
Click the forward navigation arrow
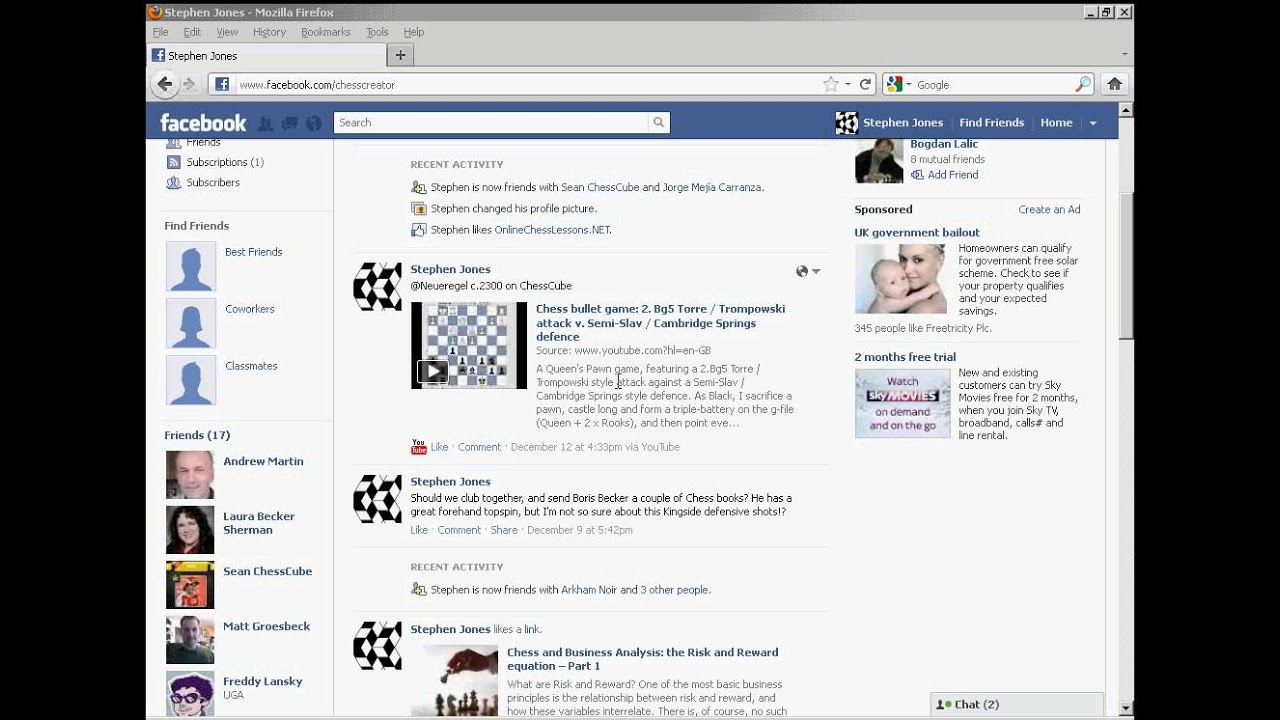(189, 85)
